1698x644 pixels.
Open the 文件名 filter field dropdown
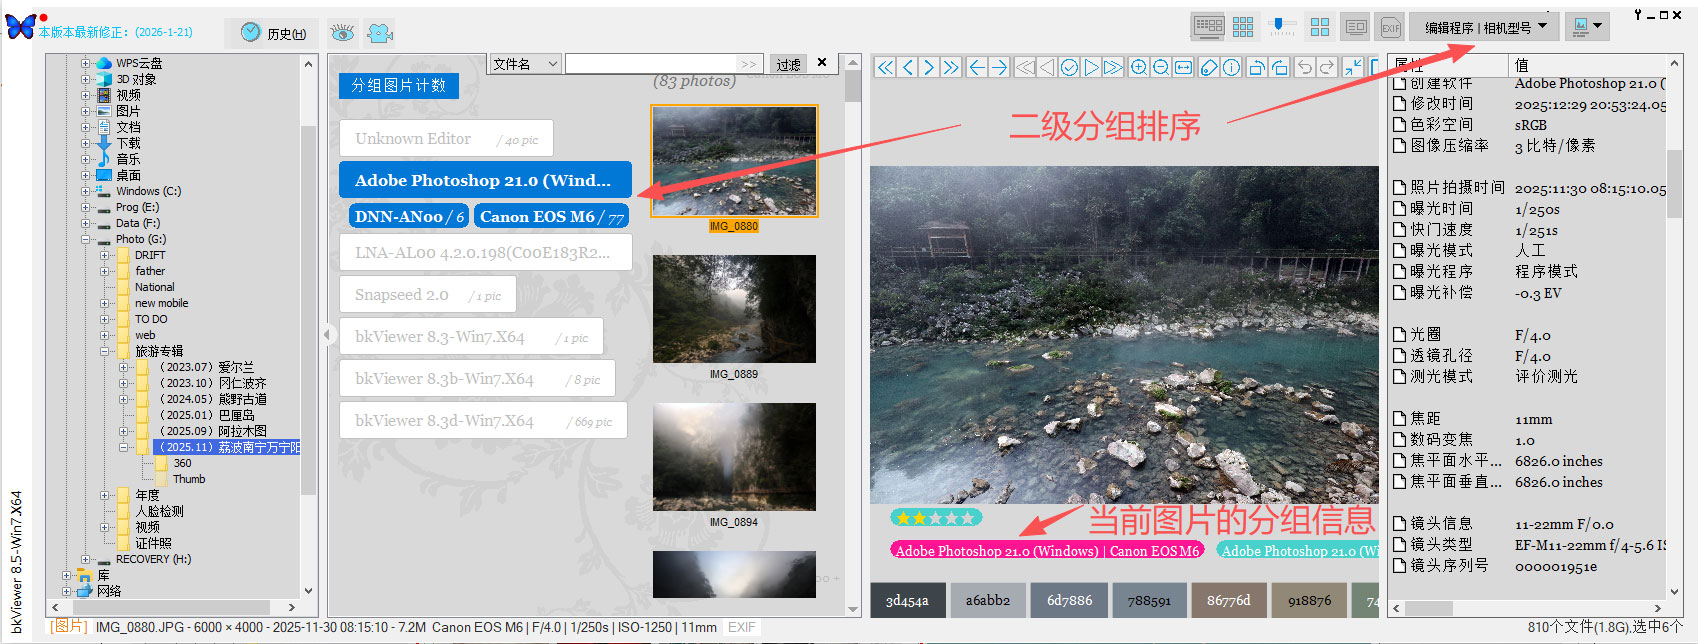coord(525,64)
